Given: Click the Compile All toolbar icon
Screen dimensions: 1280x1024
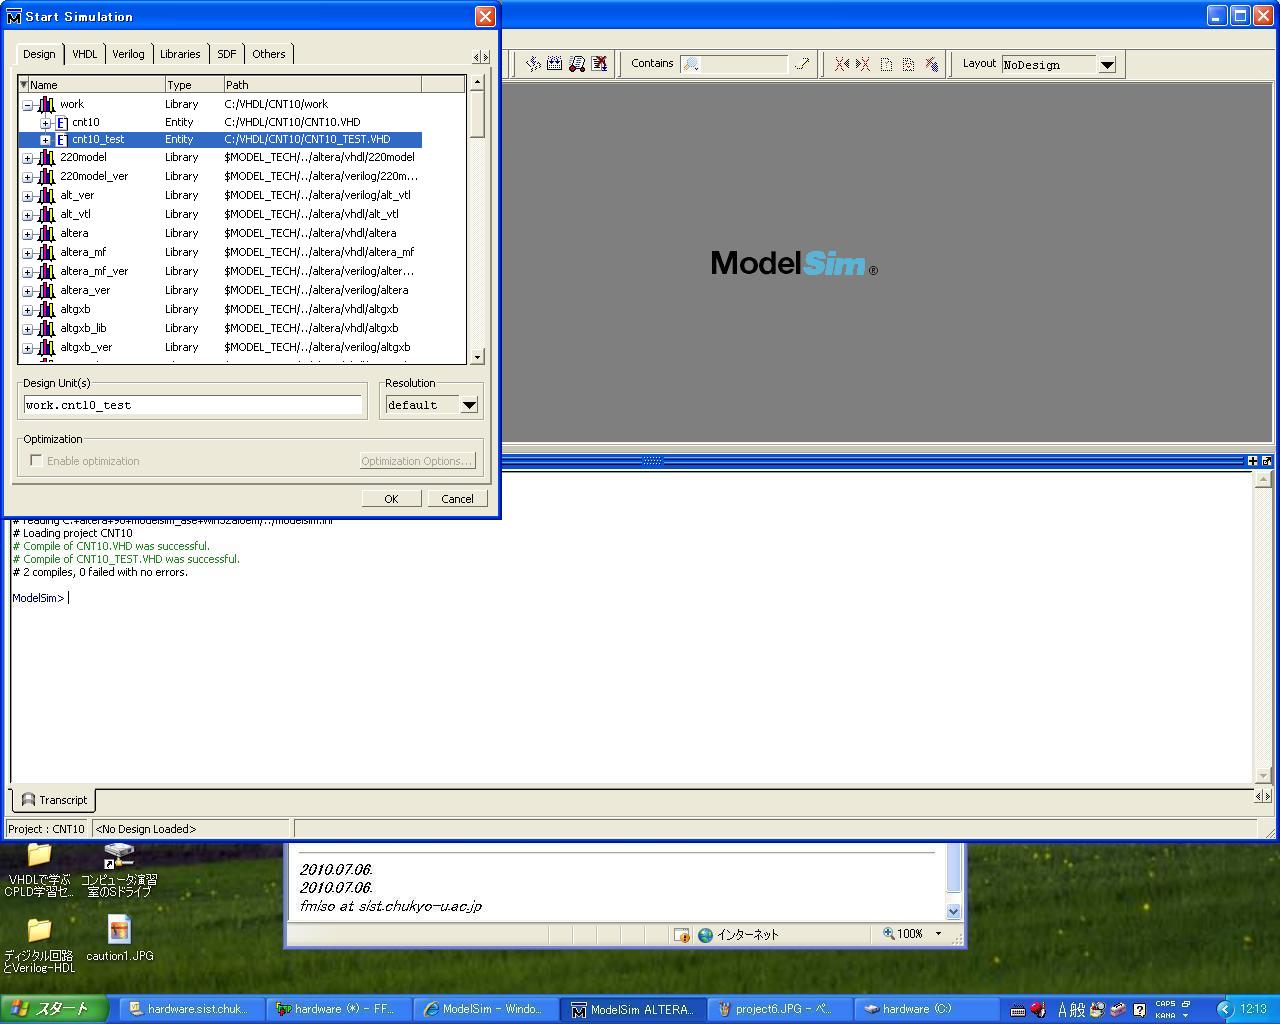Looking at the screenshot, I should click(555, 64).
